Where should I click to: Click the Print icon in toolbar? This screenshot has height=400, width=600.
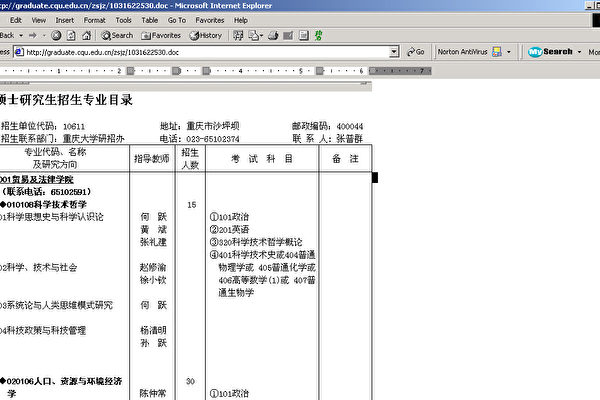coord(271,35)
